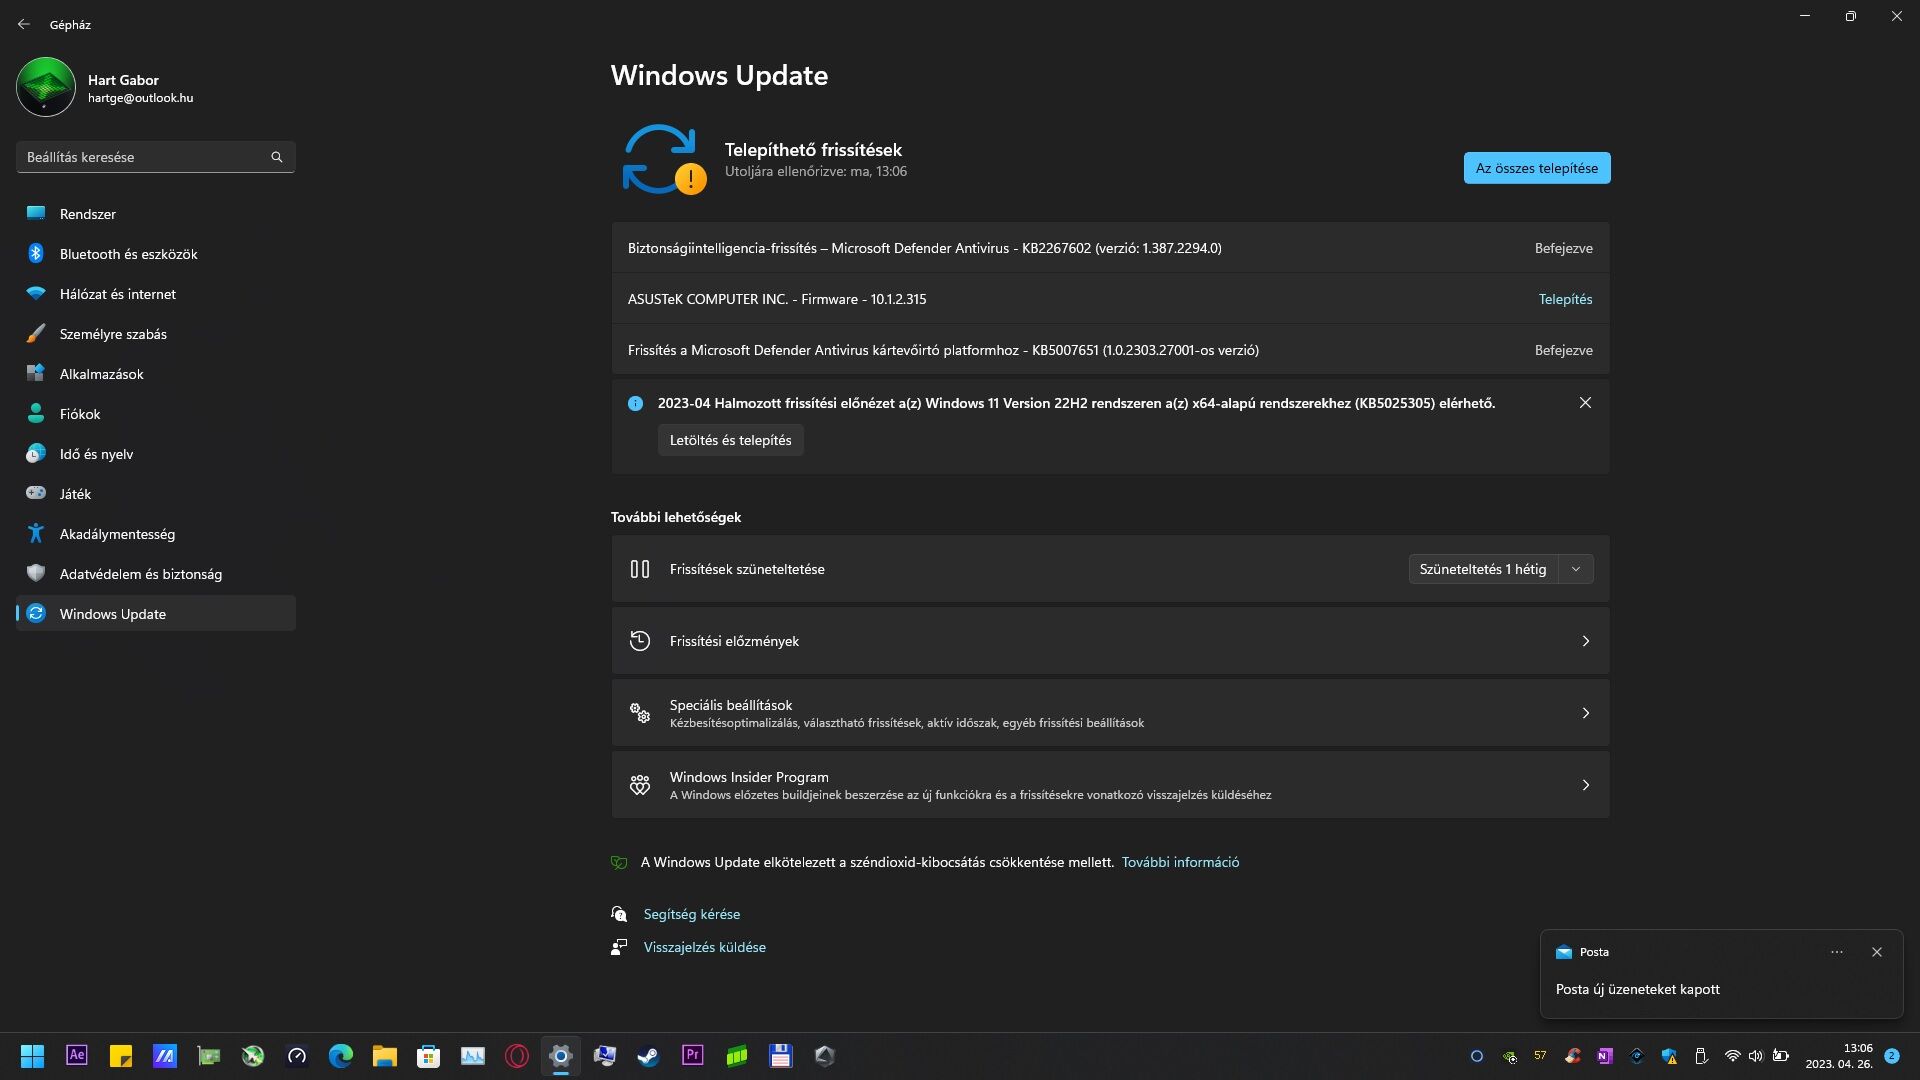Click the pause icon beside Frissítések szüneteltetése
The height and width of the screenshot is (1080, 1920).
(x=640, y=569)
